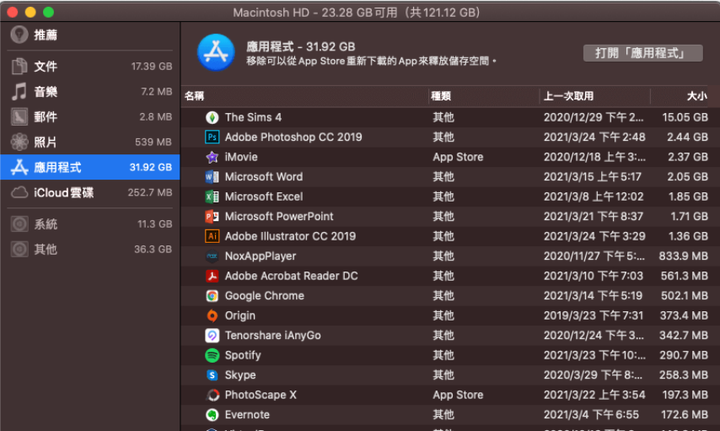The width and height of the screenshot is (720, 431).
Task: Click the Spotify icon
Action: point(212,355)
